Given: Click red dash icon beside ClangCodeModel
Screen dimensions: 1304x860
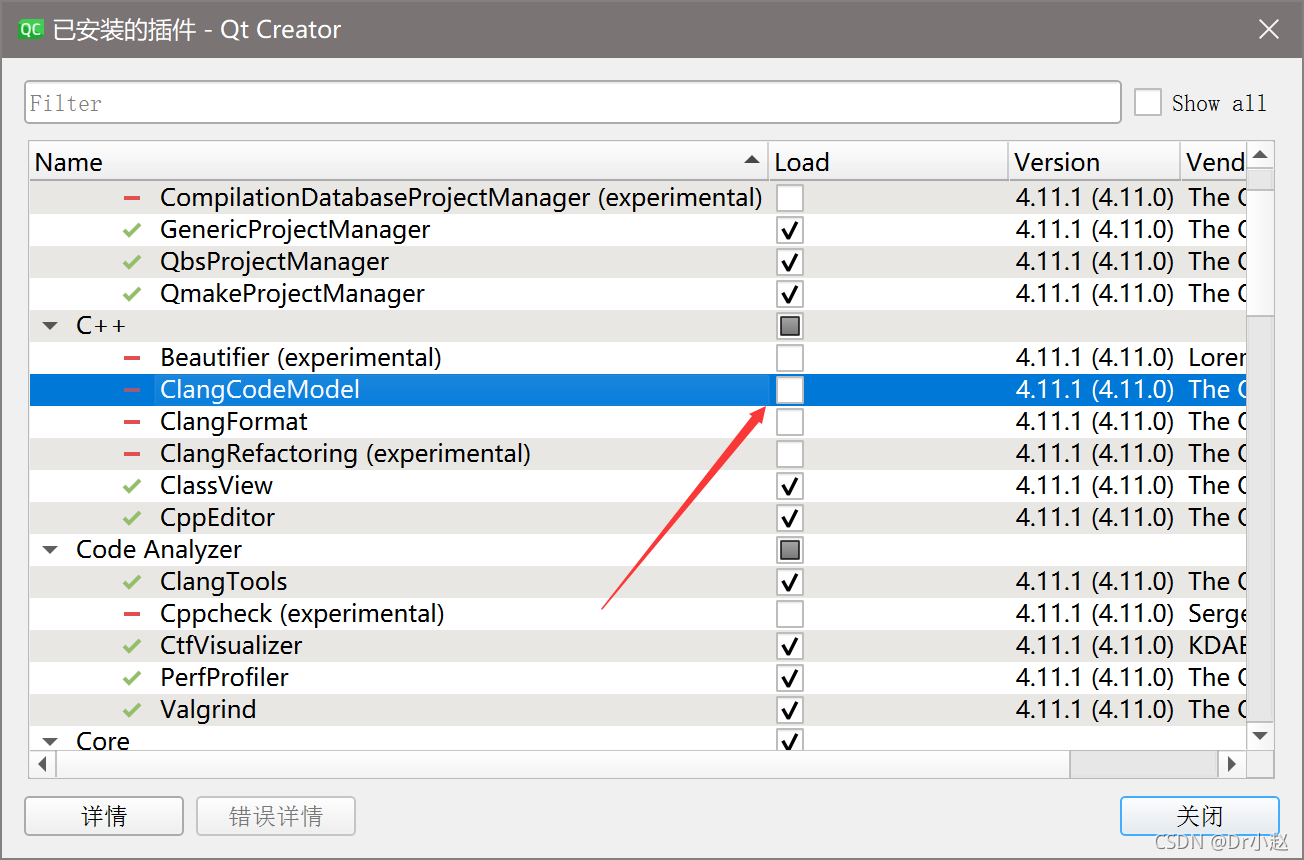Looking at the screenshot, I should 132,390.
